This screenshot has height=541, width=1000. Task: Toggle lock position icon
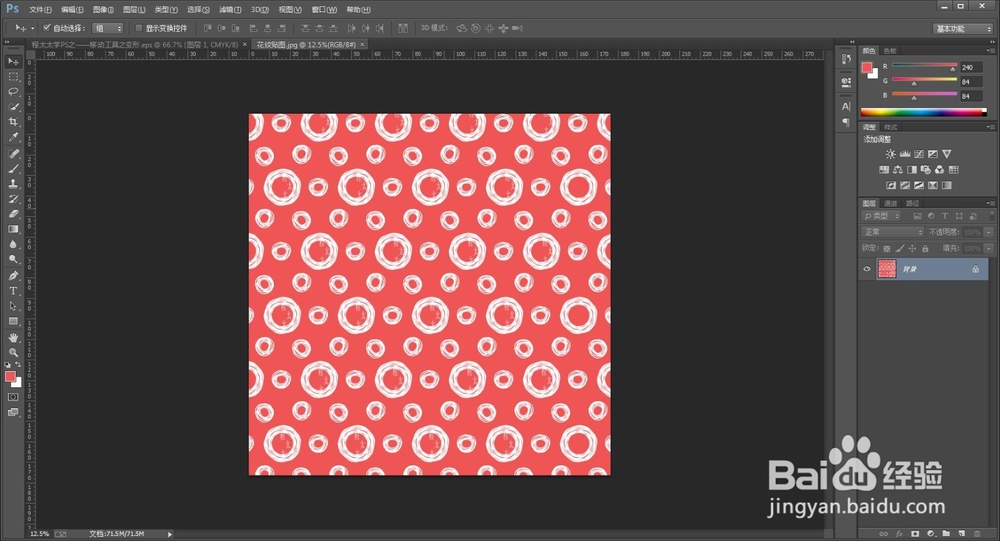point(913,248)
